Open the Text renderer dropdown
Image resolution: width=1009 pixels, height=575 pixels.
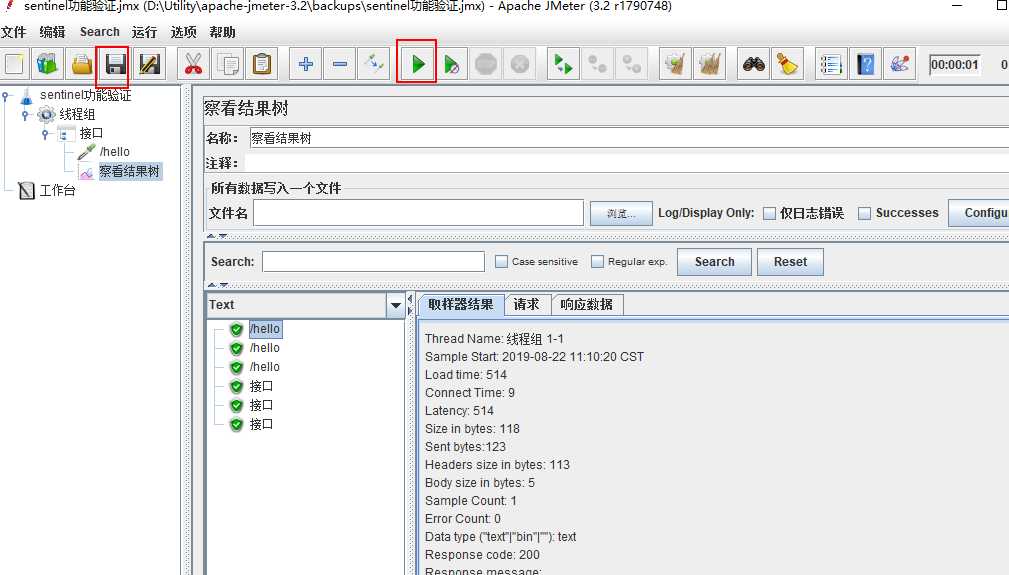(x=396, y=306)
